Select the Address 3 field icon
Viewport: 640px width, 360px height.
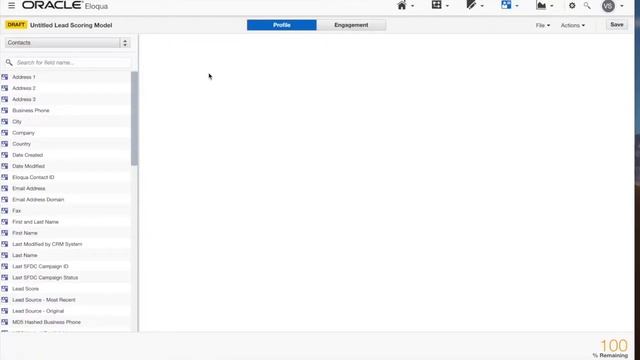pos(5,99)
